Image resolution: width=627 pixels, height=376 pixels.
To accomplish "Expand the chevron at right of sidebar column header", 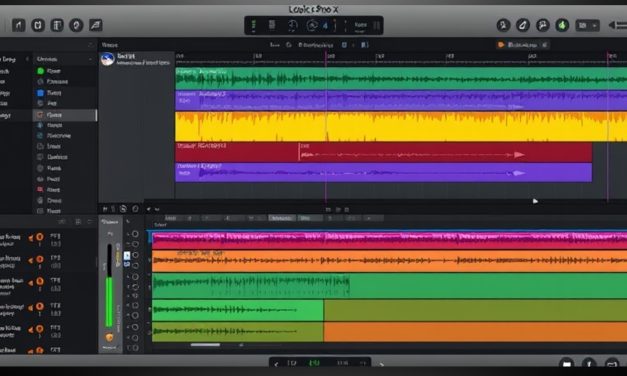I will (x=90, y=59).
